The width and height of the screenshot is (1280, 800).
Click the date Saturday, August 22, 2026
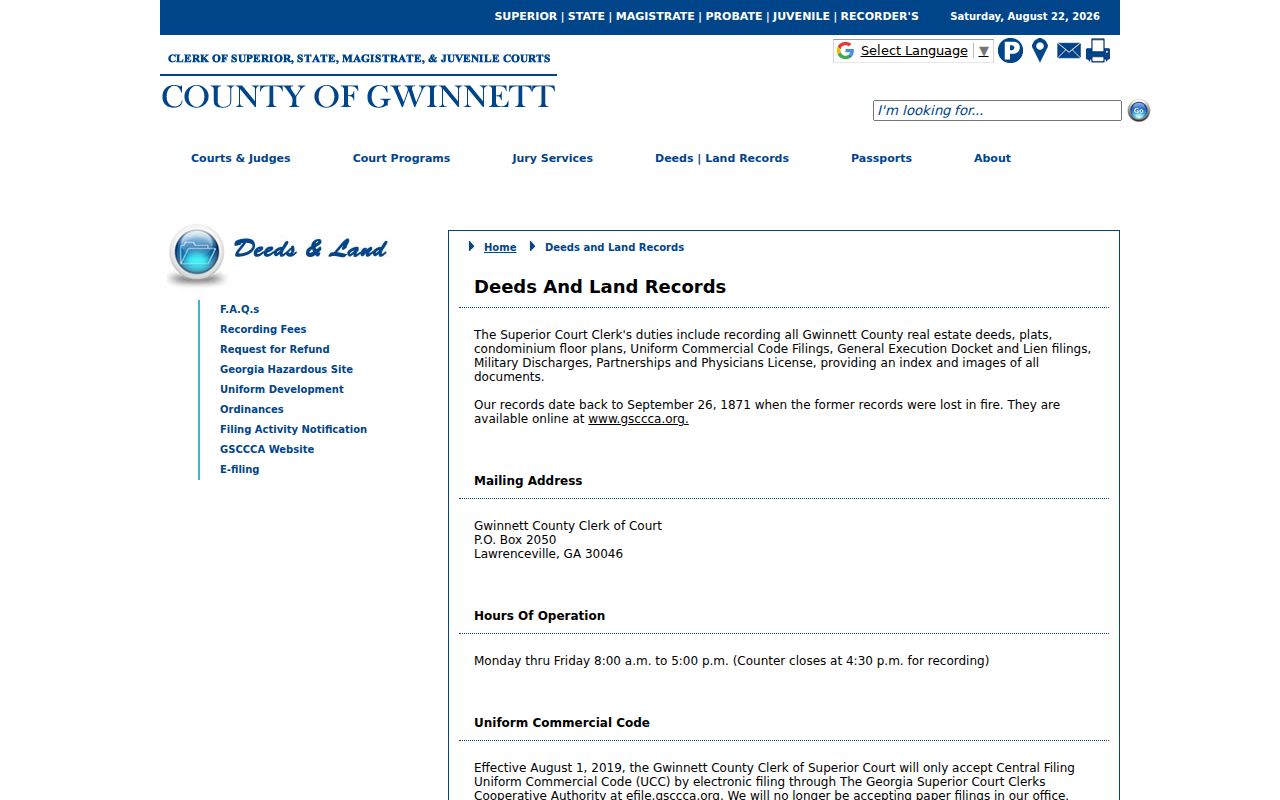[1025, 16]
